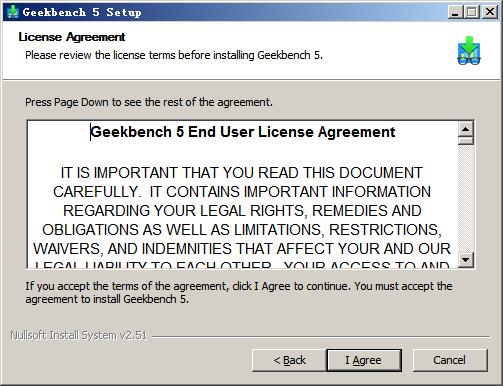
Task: Click the Geekbench 5 Setup title bar text
Action: (x=82, y=12)
